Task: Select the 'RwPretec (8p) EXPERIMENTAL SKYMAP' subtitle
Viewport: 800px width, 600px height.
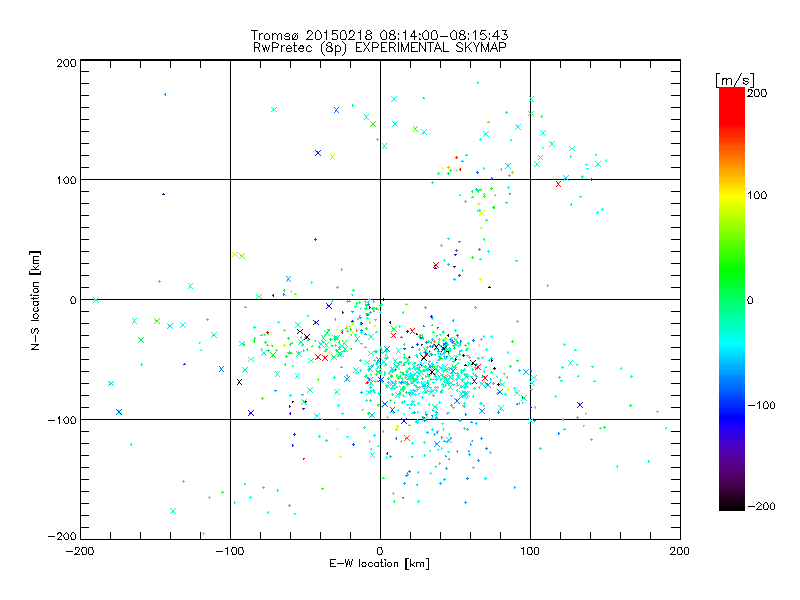Action: (380, 48)
